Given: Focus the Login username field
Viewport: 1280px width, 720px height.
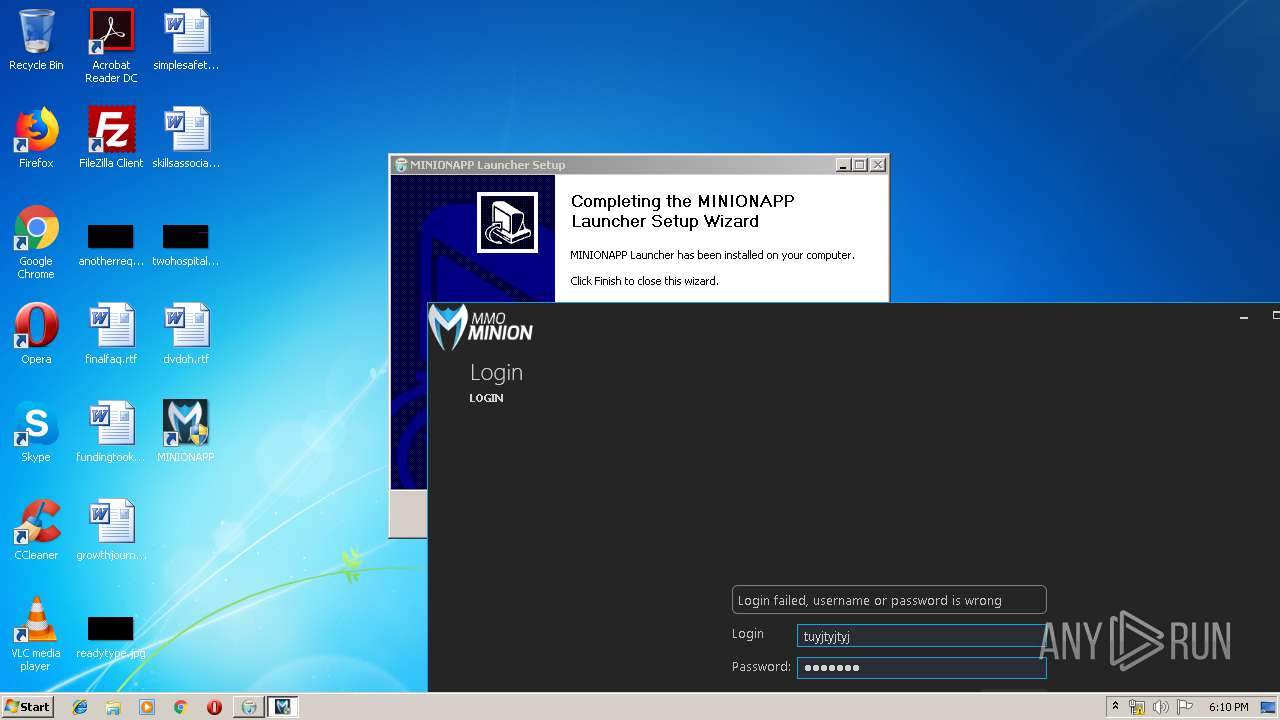Looking at the screenshot, I should point(921,636).
